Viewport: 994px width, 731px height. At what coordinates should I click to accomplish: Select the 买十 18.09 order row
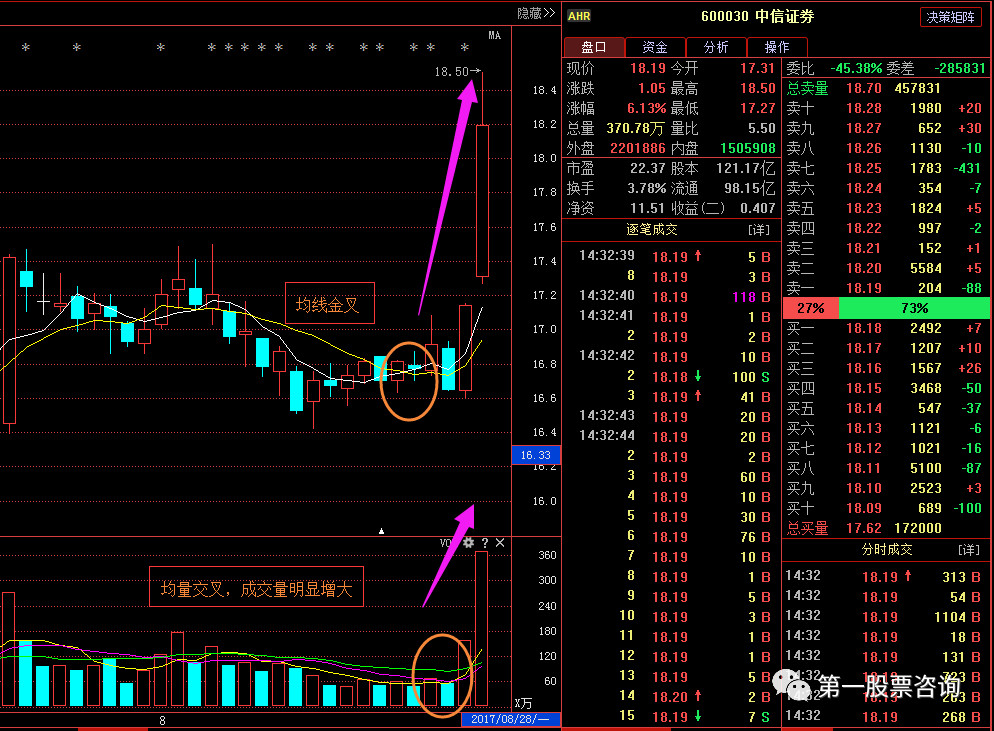(885, 508)
